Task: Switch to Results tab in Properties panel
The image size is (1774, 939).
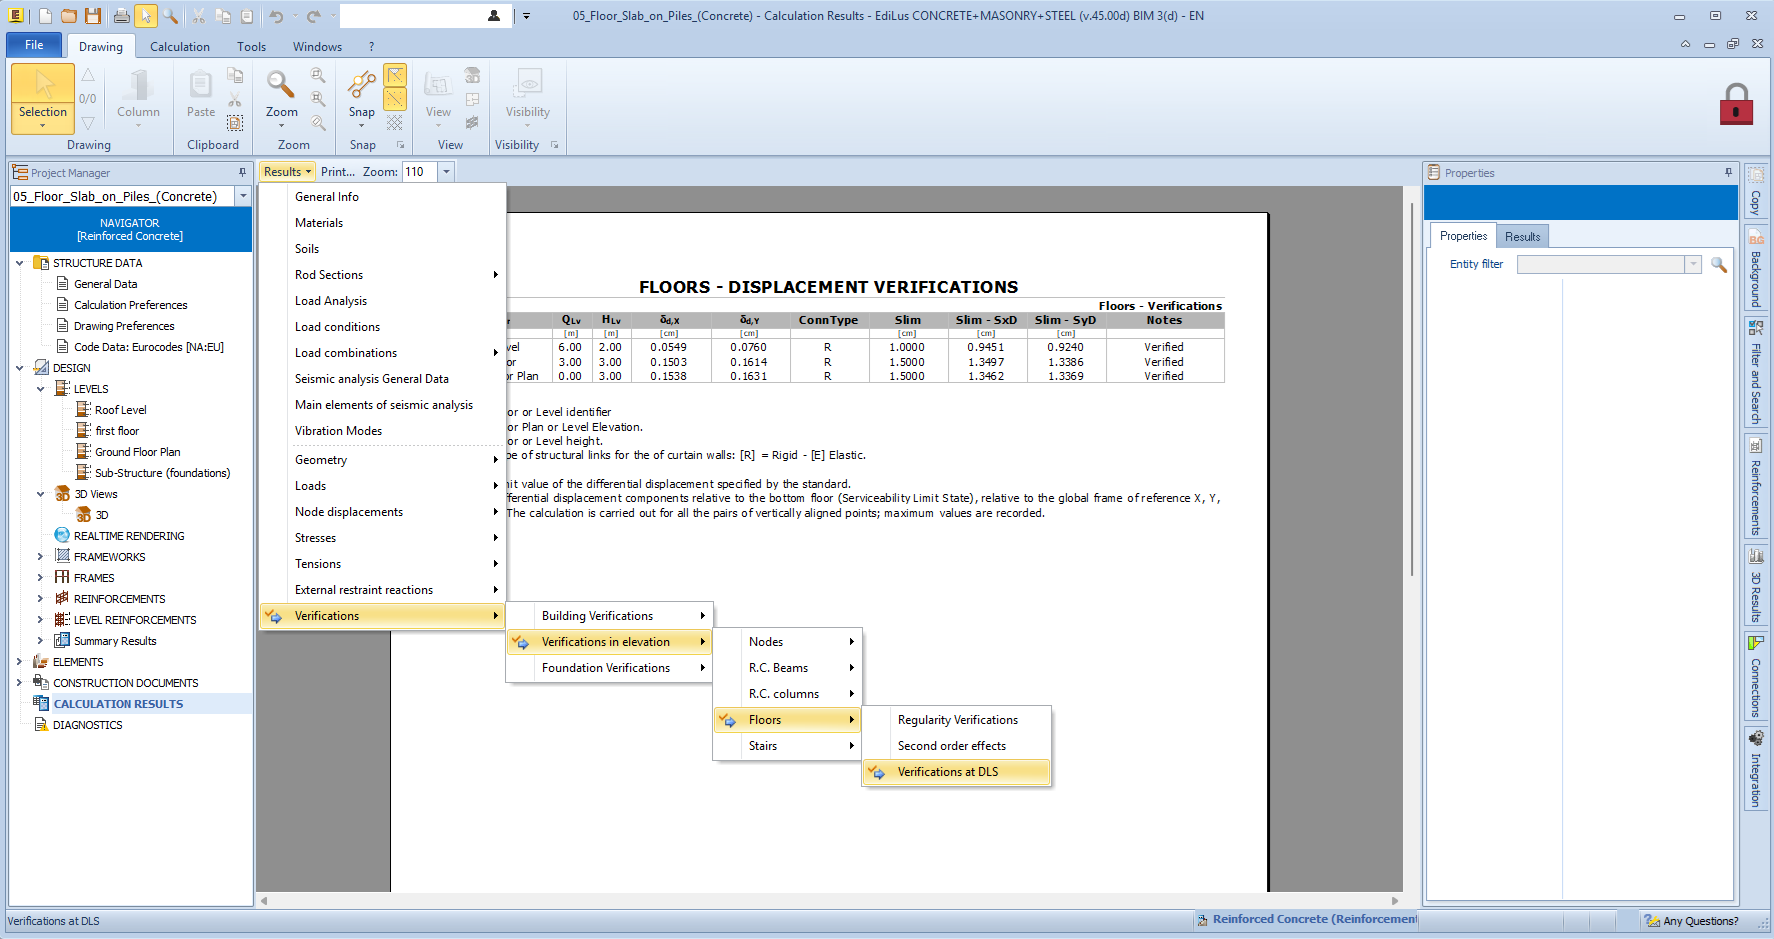Action: (1522, 237)
